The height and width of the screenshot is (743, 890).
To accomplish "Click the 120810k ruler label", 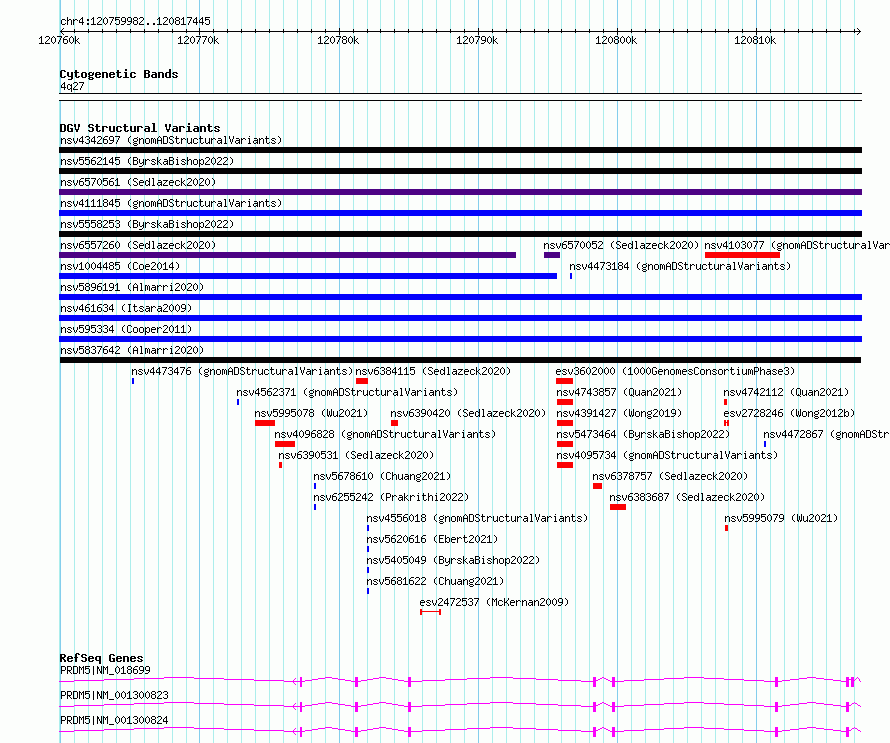I will point(755,40).
